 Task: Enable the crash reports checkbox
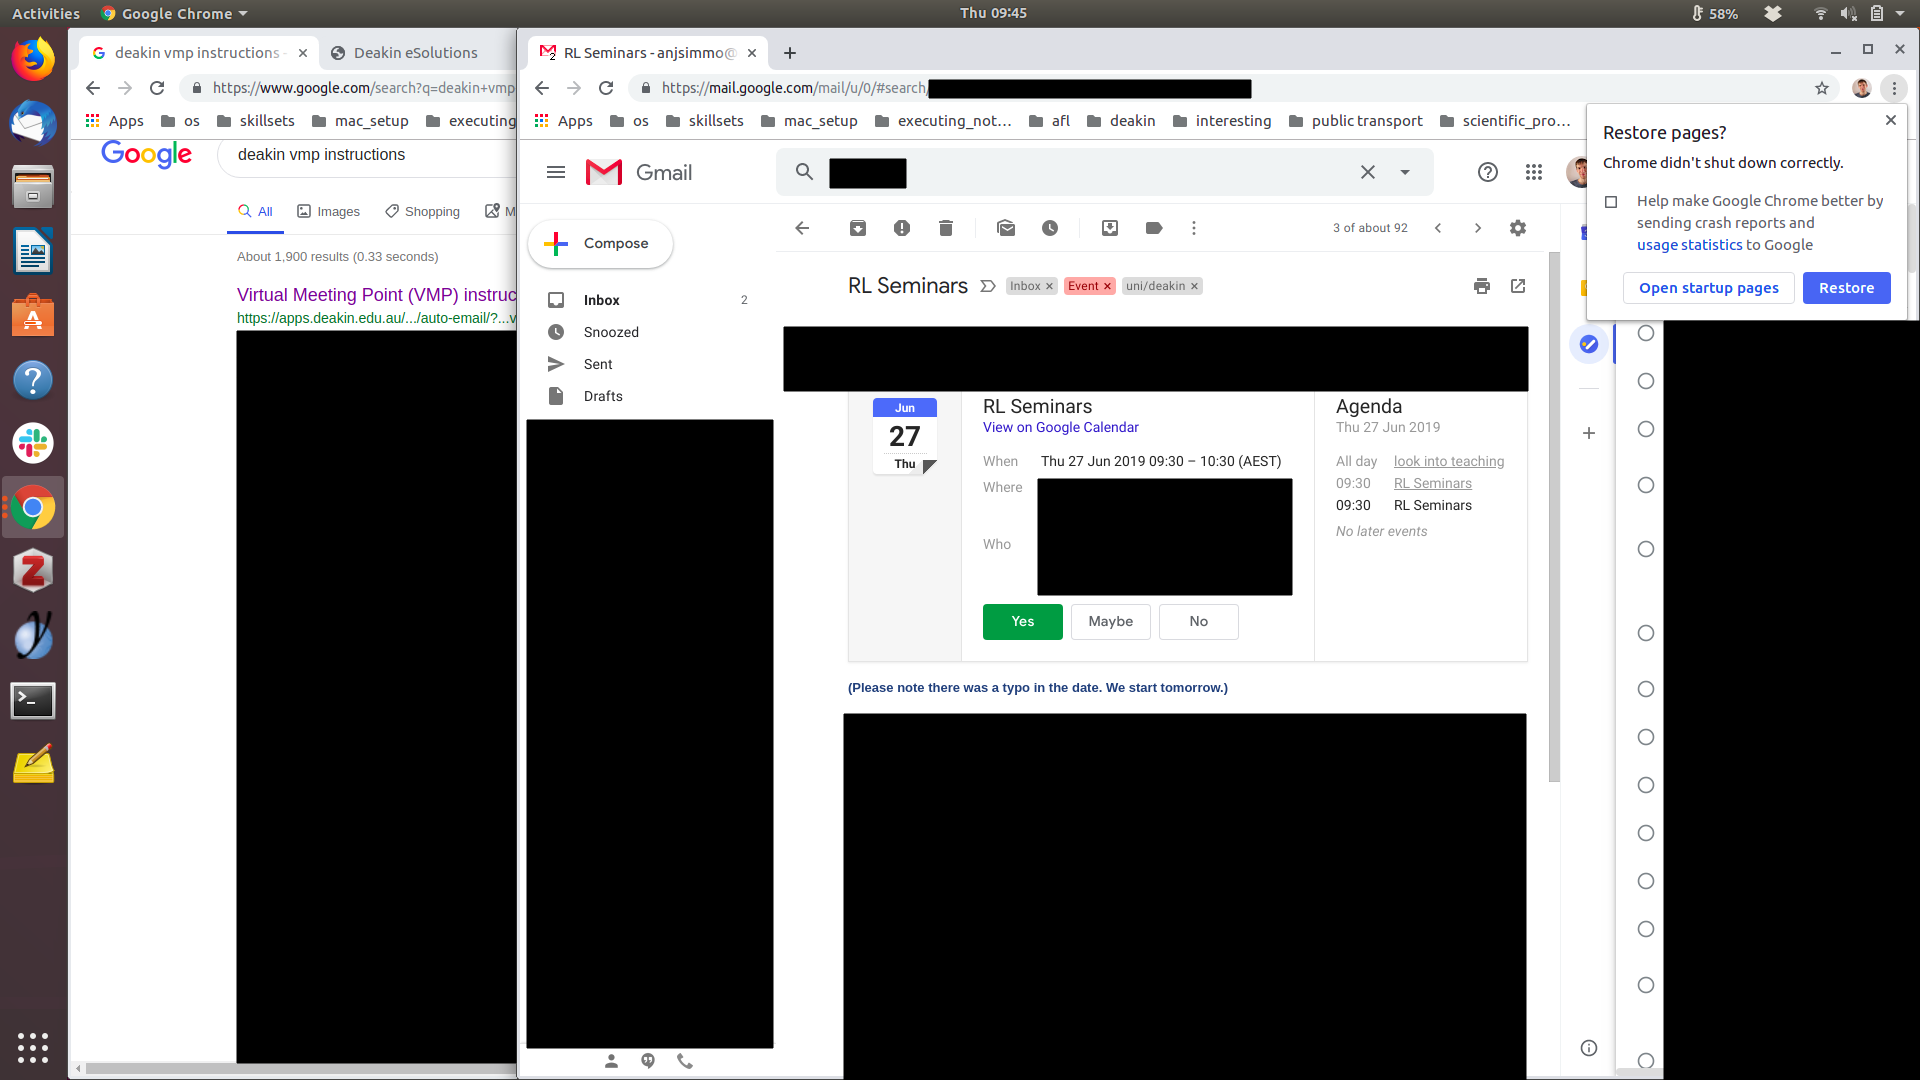coord(1611,202)
